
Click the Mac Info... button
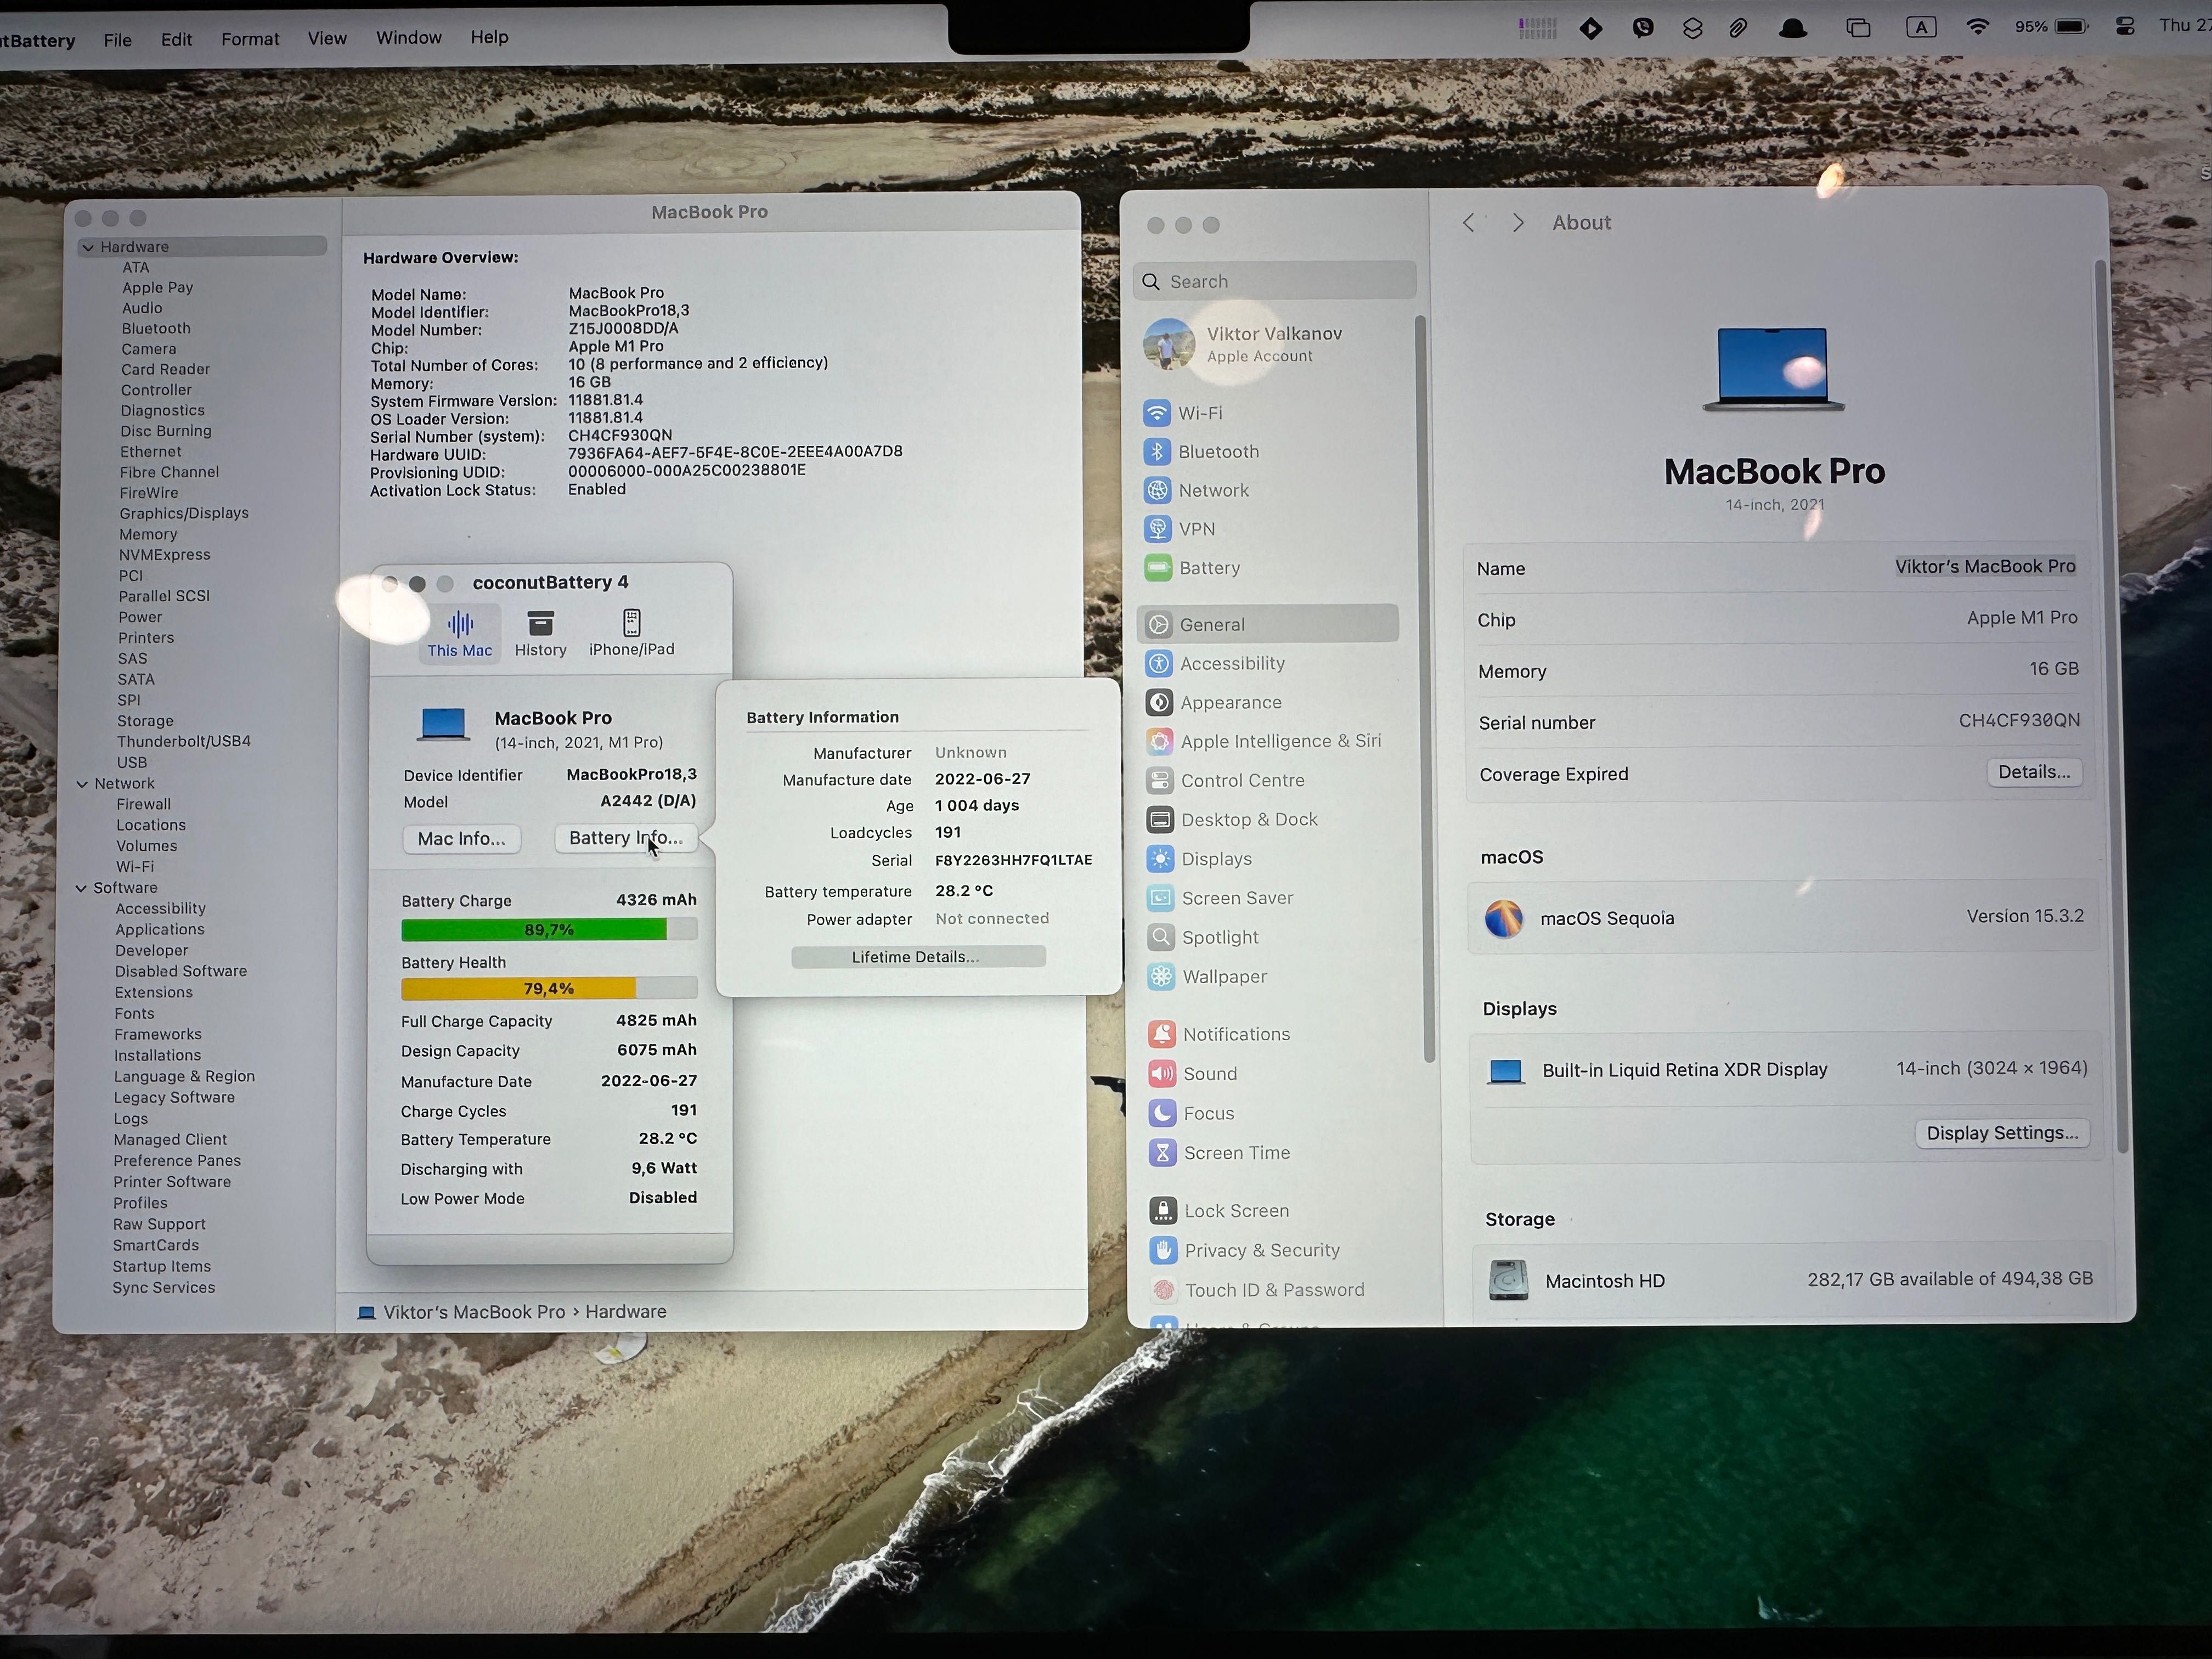(x=461, y=838)
